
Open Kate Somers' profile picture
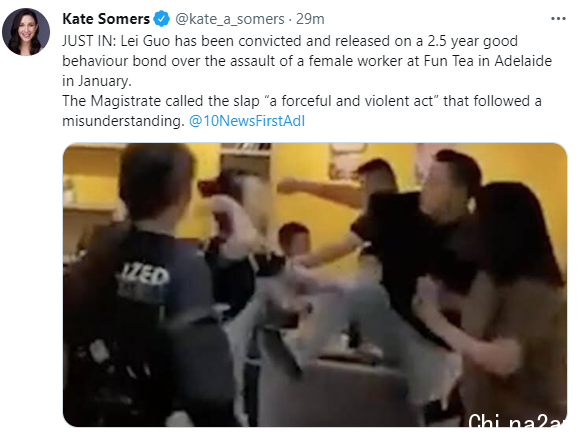point(26,32)
